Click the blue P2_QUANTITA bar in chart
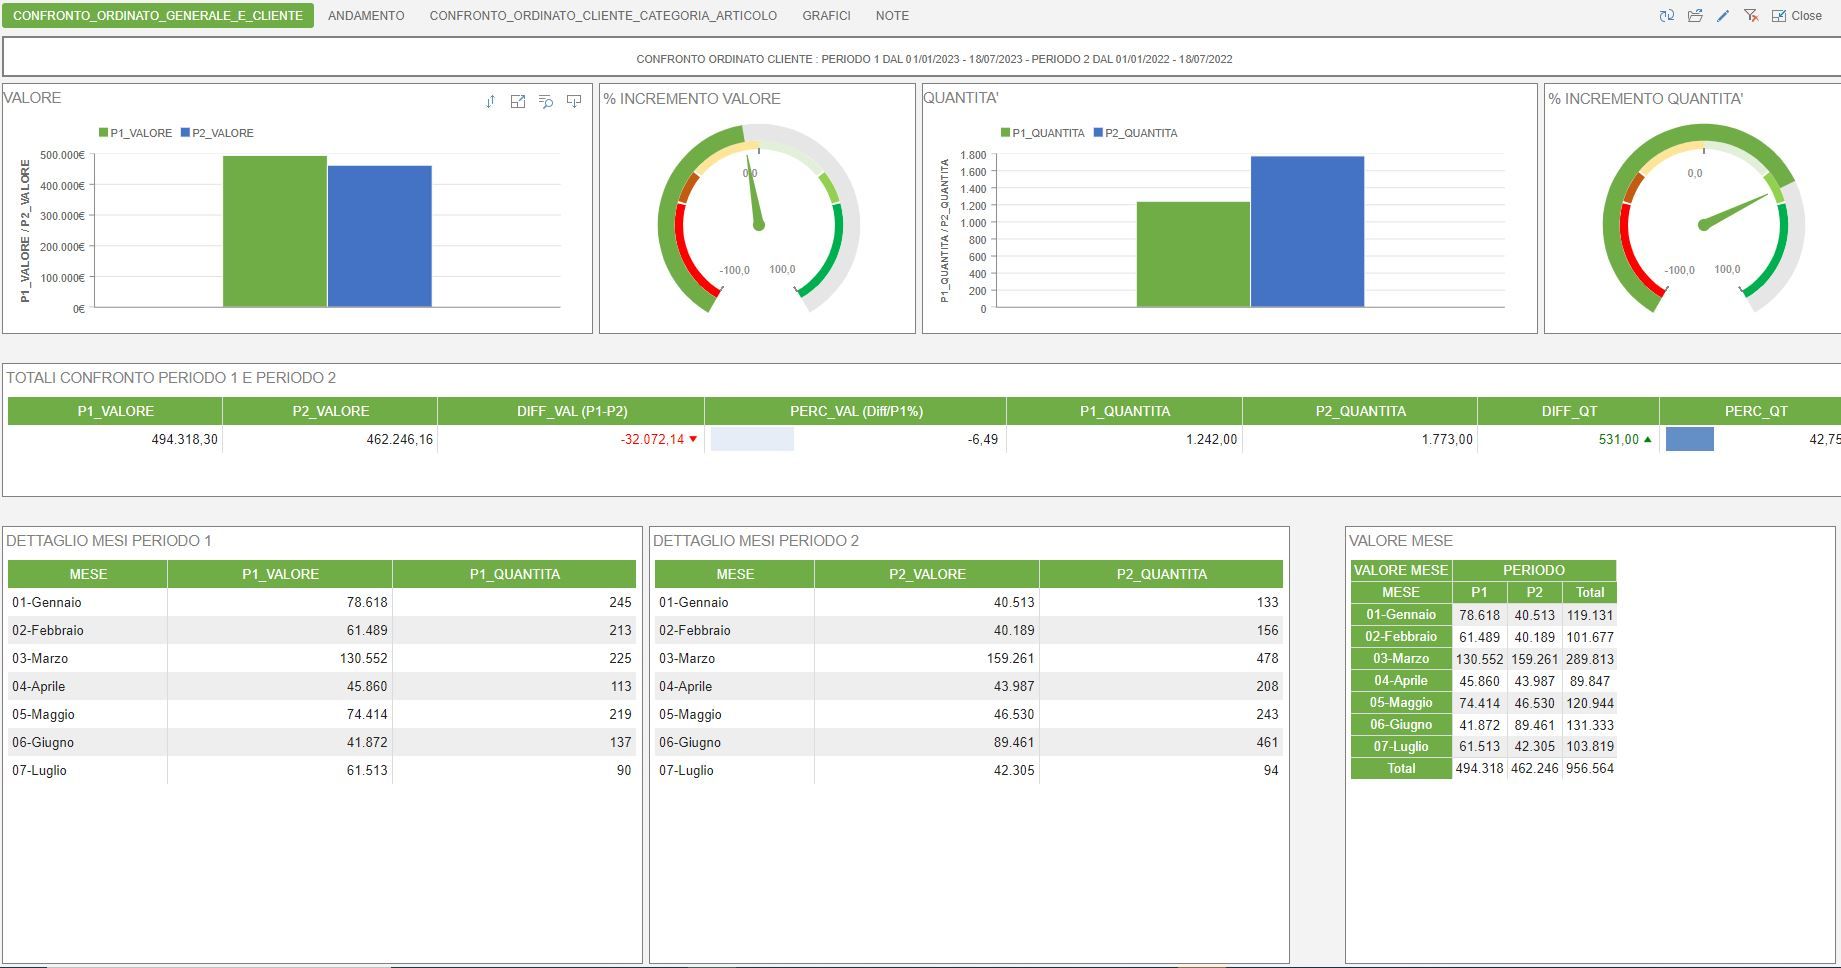The height and width of the screenshot is (968, 1841). pos(1307,231)
